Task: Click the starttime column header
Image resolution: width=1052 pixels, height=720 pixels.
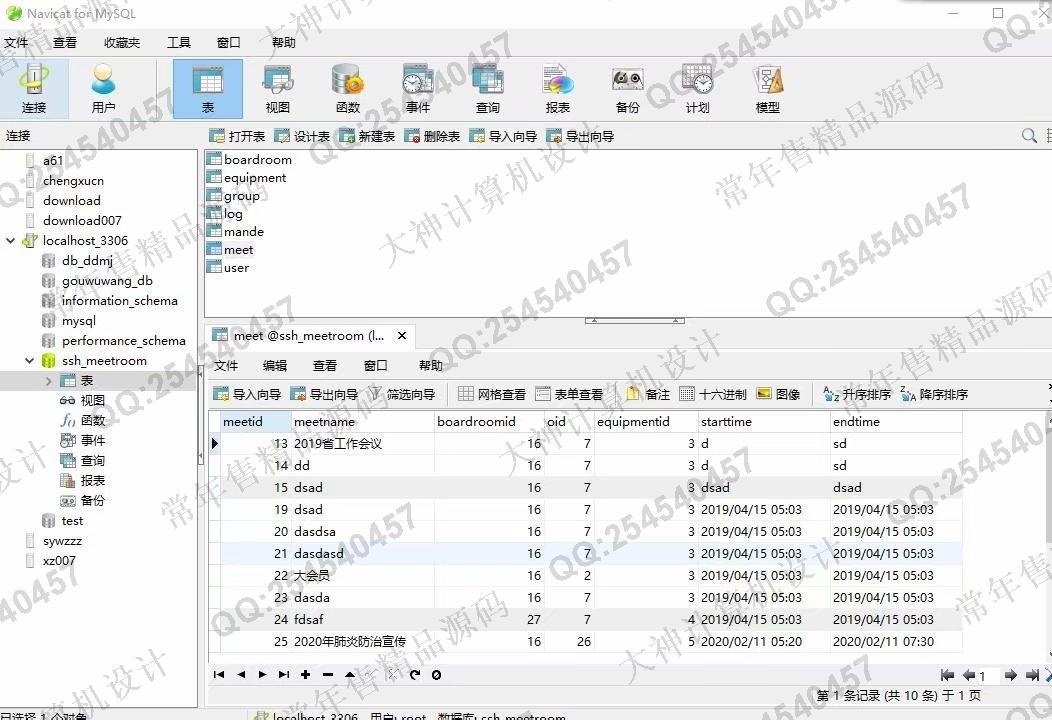Action: click(x=764, y=421)
